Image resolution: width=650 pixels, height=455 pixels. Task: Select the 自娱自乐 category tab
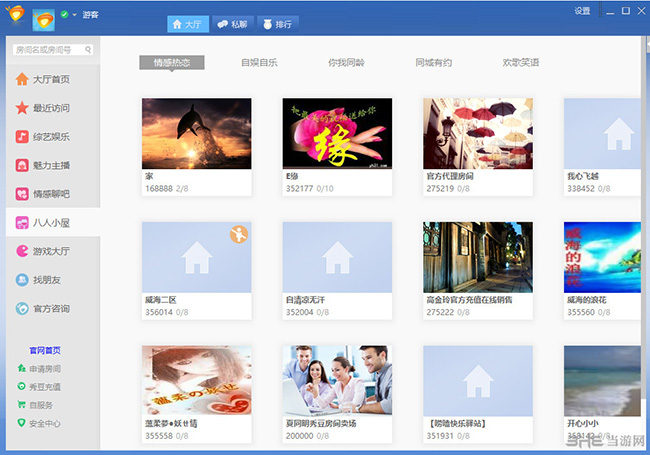coord(259,62)
